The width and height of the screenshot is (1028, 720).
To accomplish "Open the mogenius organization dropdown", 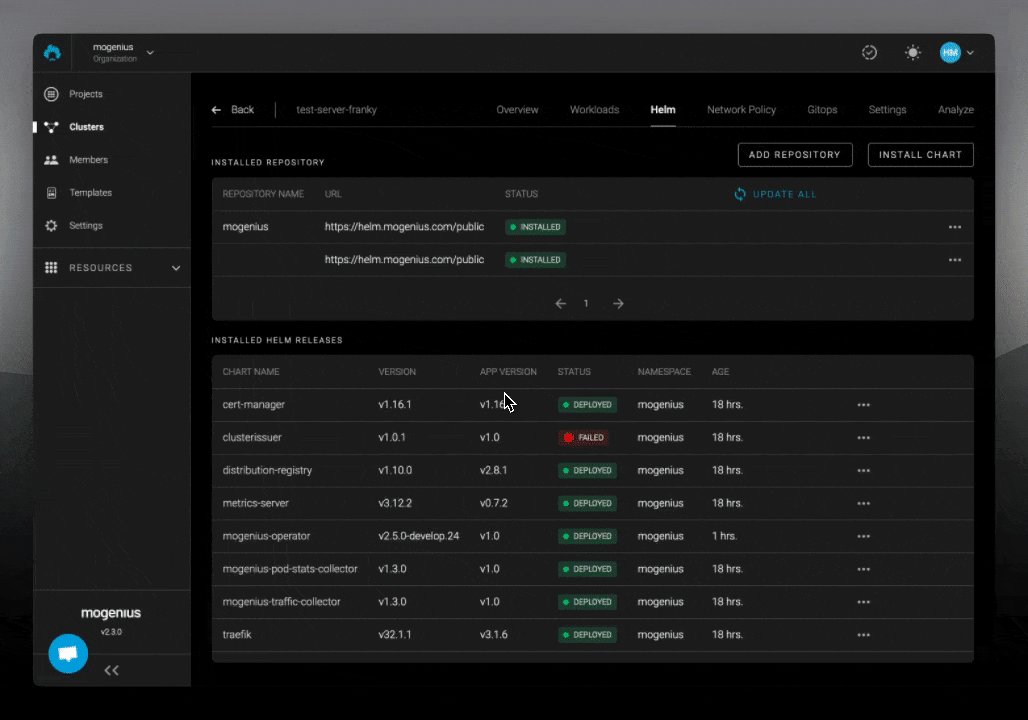I will [x=123, y=52].
